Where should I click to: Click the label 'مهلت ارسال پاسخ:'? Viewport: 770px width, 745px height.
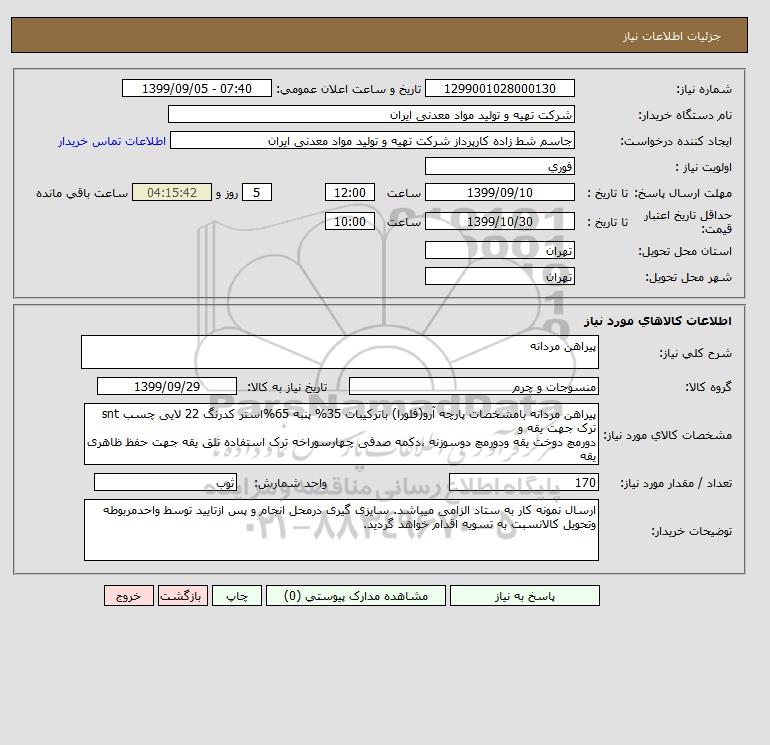pos(683,193)
